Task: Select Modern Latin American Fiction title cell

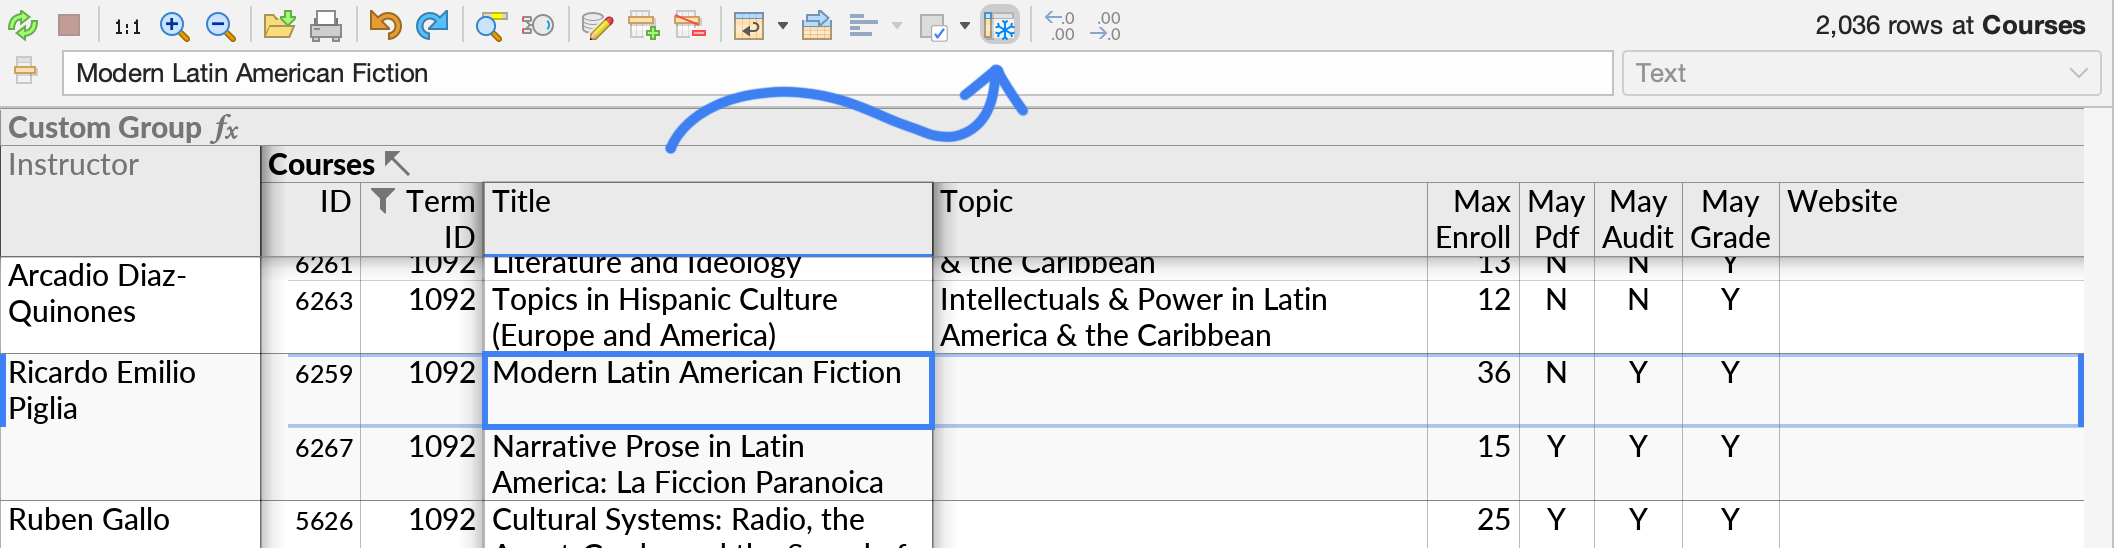Action: (707, 390)
